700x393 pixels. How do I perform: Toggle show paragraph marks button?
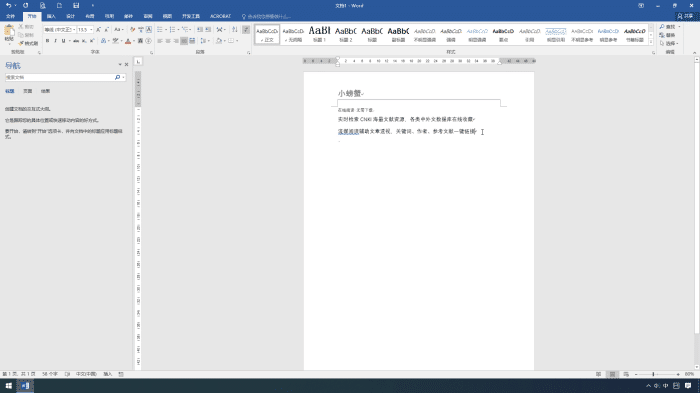(246, 29)
